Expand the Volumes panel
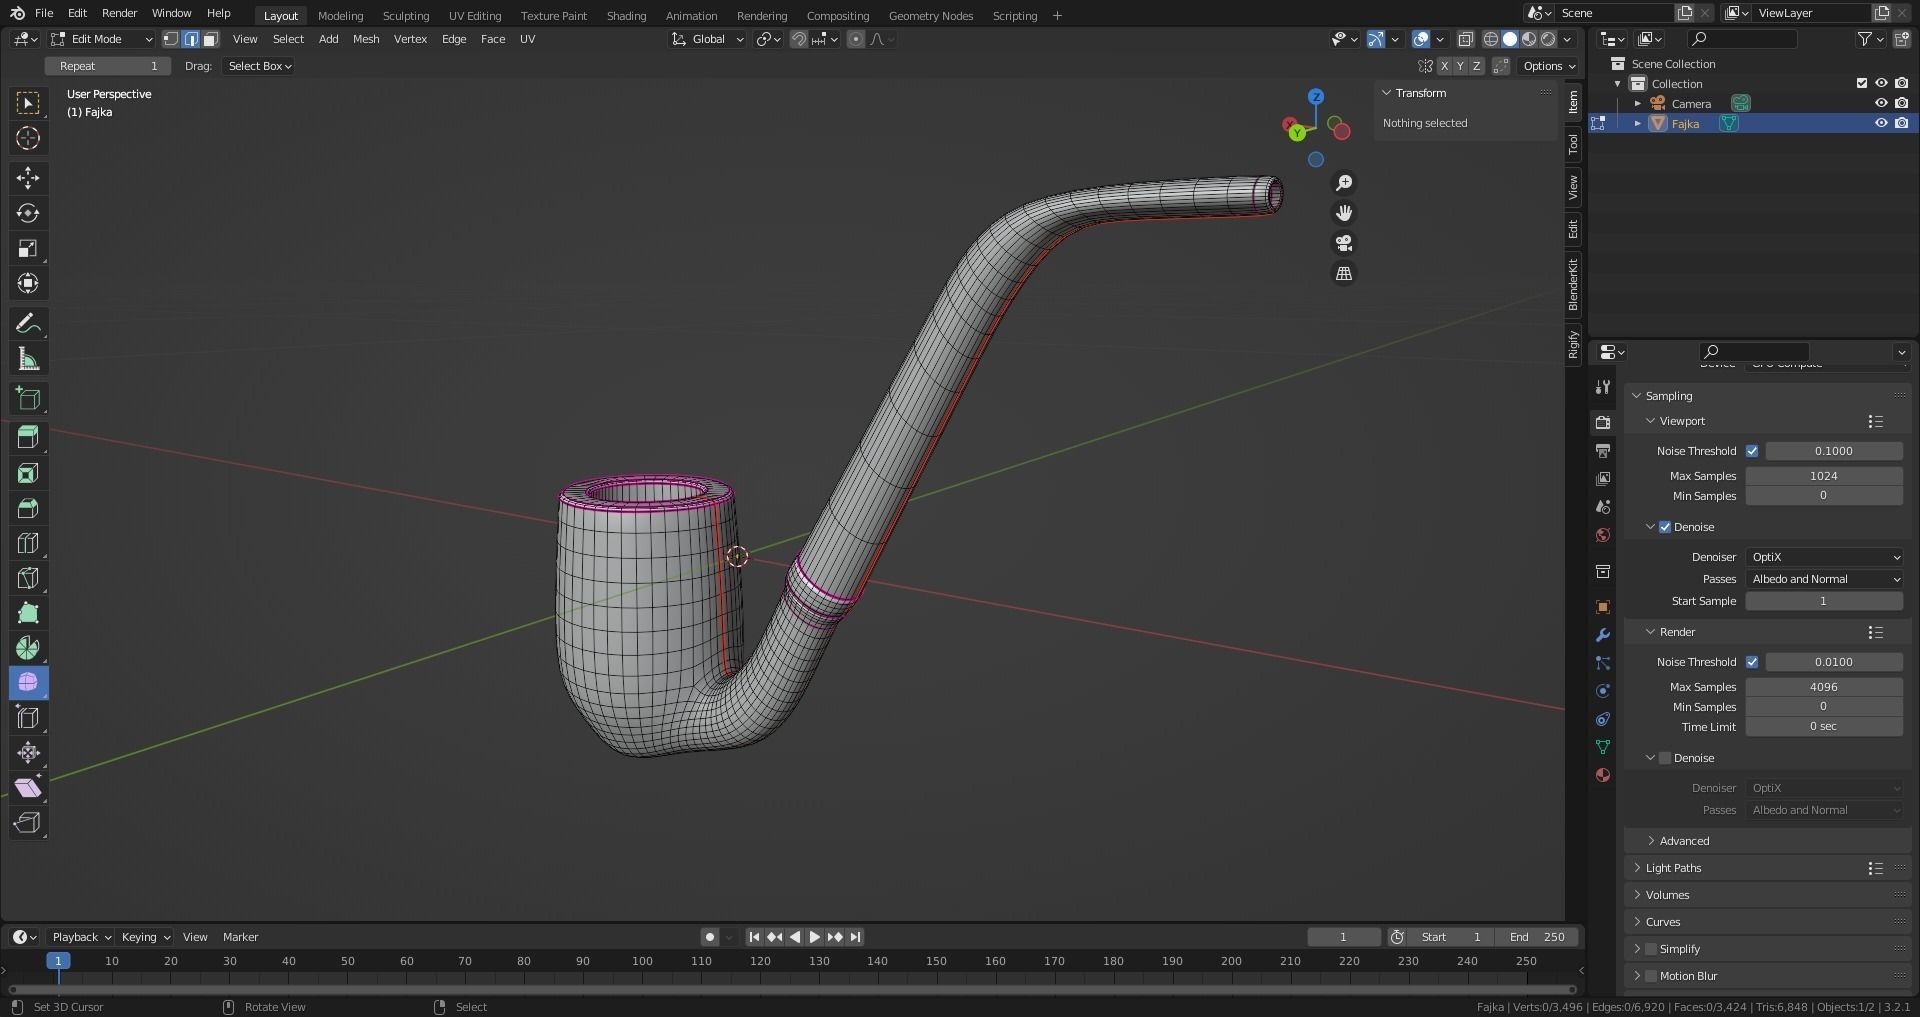The image size is (1920, 1017). click(x=1667, y=895)
